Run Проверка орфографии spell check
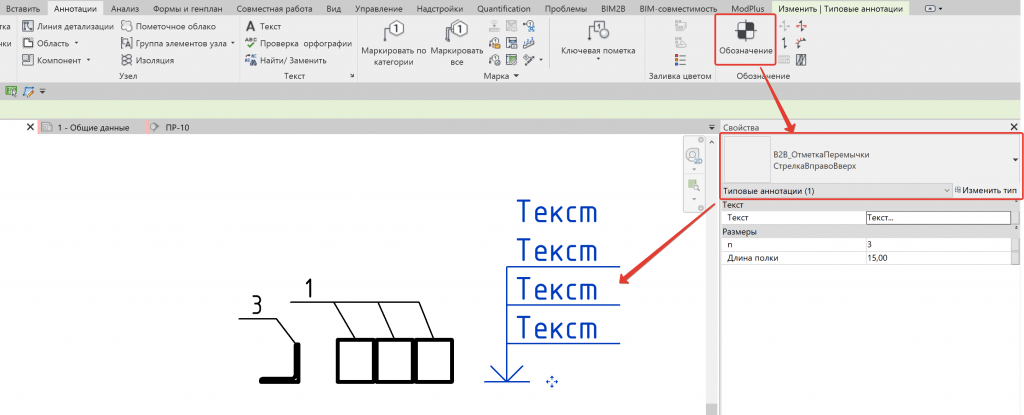The image size is (1024, 415). coord(297,43)
